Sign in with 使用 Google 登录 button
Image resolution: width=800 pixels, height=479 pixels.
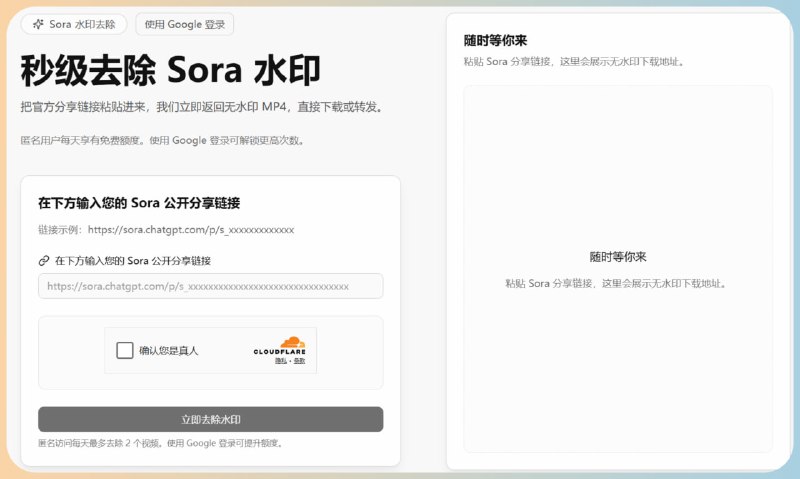point(185,24)
